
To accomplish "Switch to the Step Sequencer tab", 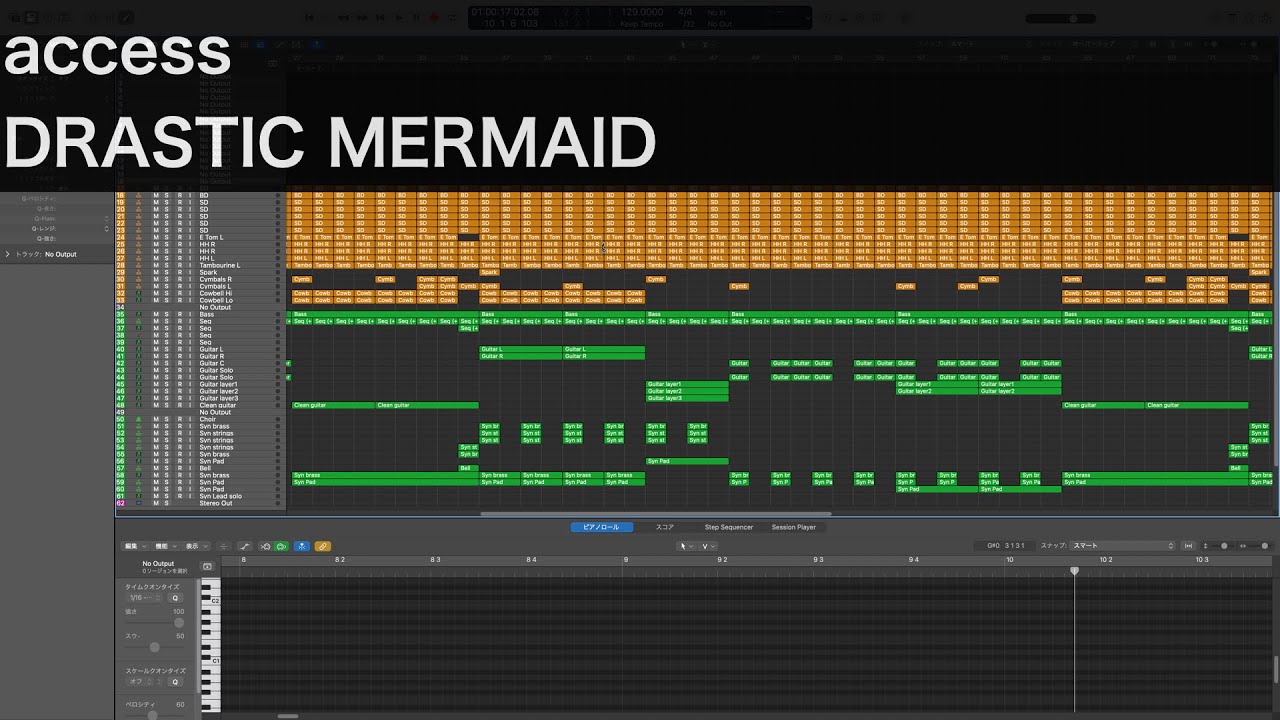I will [729, 527].
